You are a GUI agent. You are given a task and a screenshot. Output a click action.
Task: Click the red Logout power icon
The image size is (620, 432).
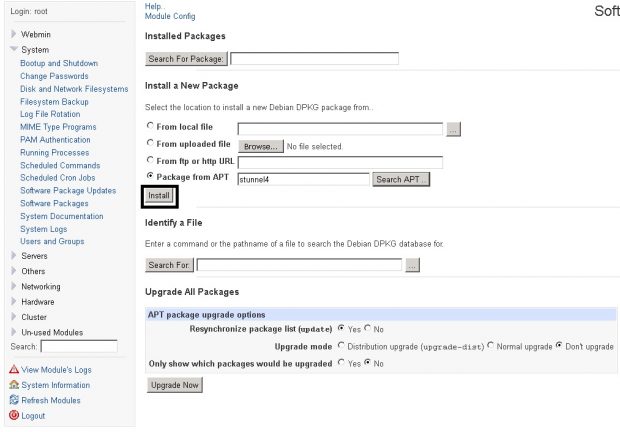pyautogui.click(x=14, y=415)
